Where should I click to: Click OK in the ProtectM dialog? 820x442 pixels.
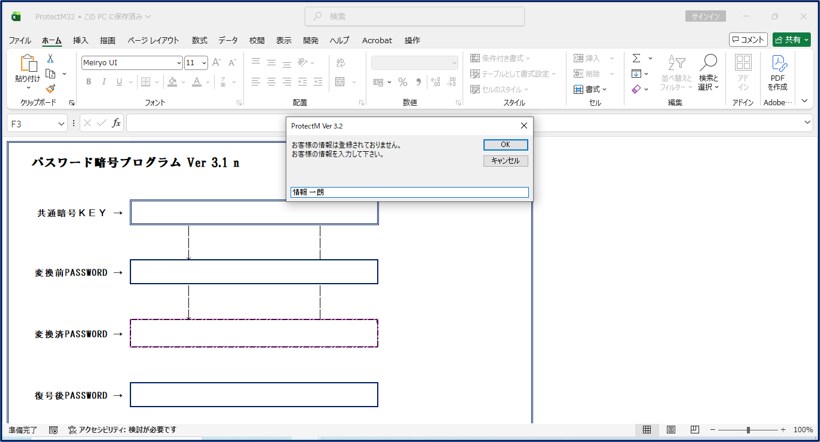tap(505, 144)
